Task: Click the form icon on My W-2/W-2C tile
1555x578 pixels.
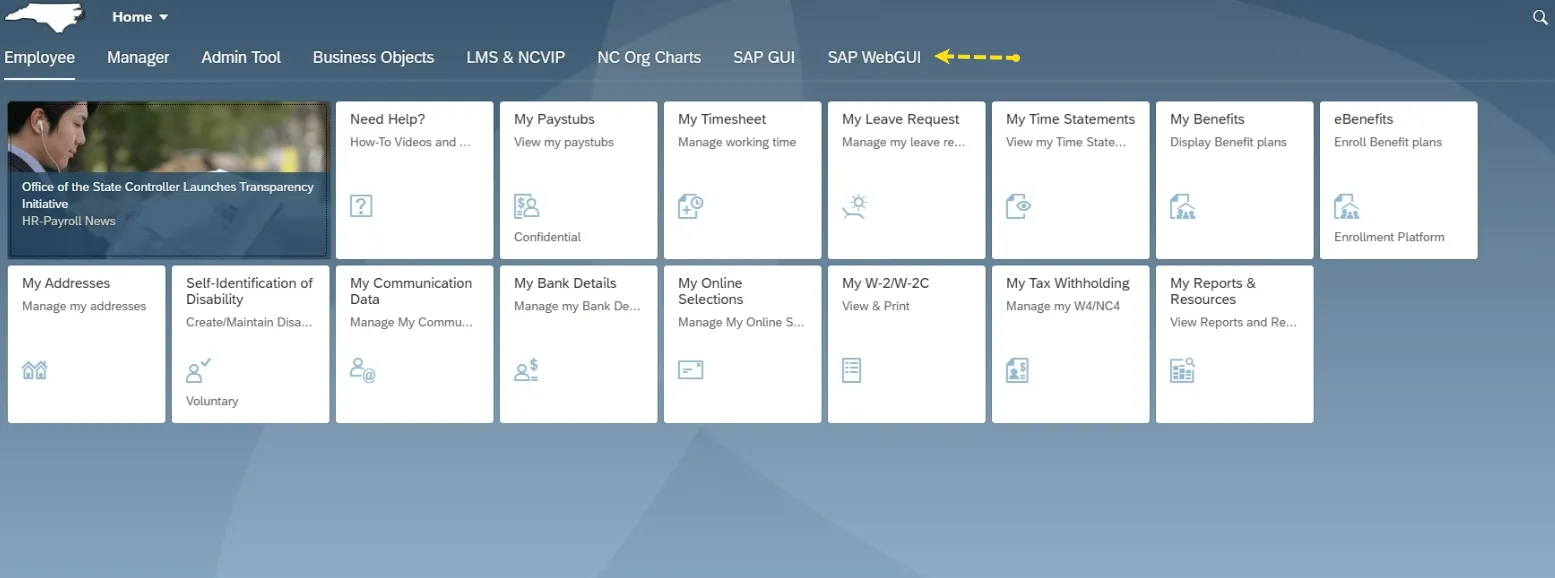Action: pos(851,370)
